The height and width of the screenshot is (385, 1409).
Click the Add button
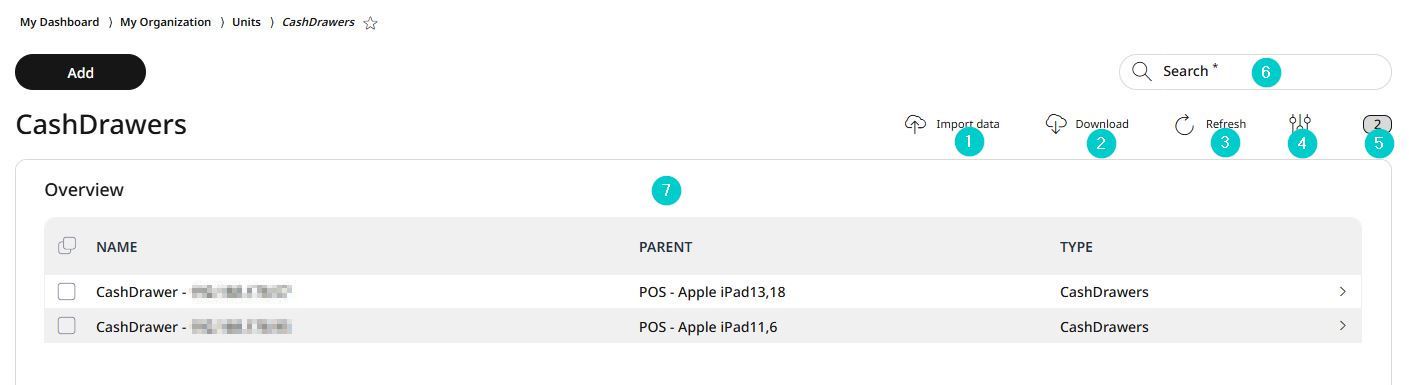pyautogui.click(x=80, y=72)
